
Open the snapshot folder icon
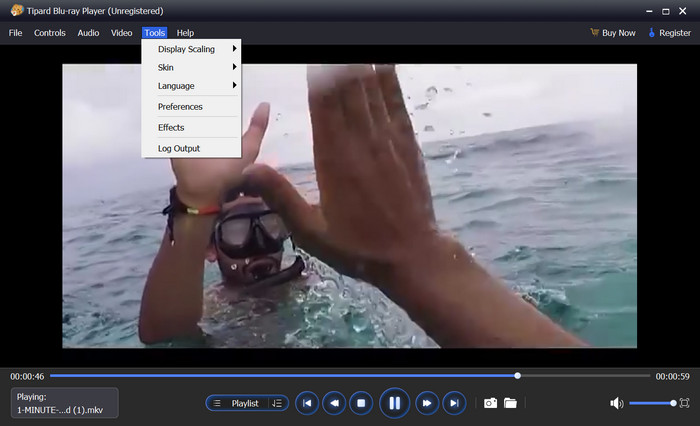coord(510,403)
